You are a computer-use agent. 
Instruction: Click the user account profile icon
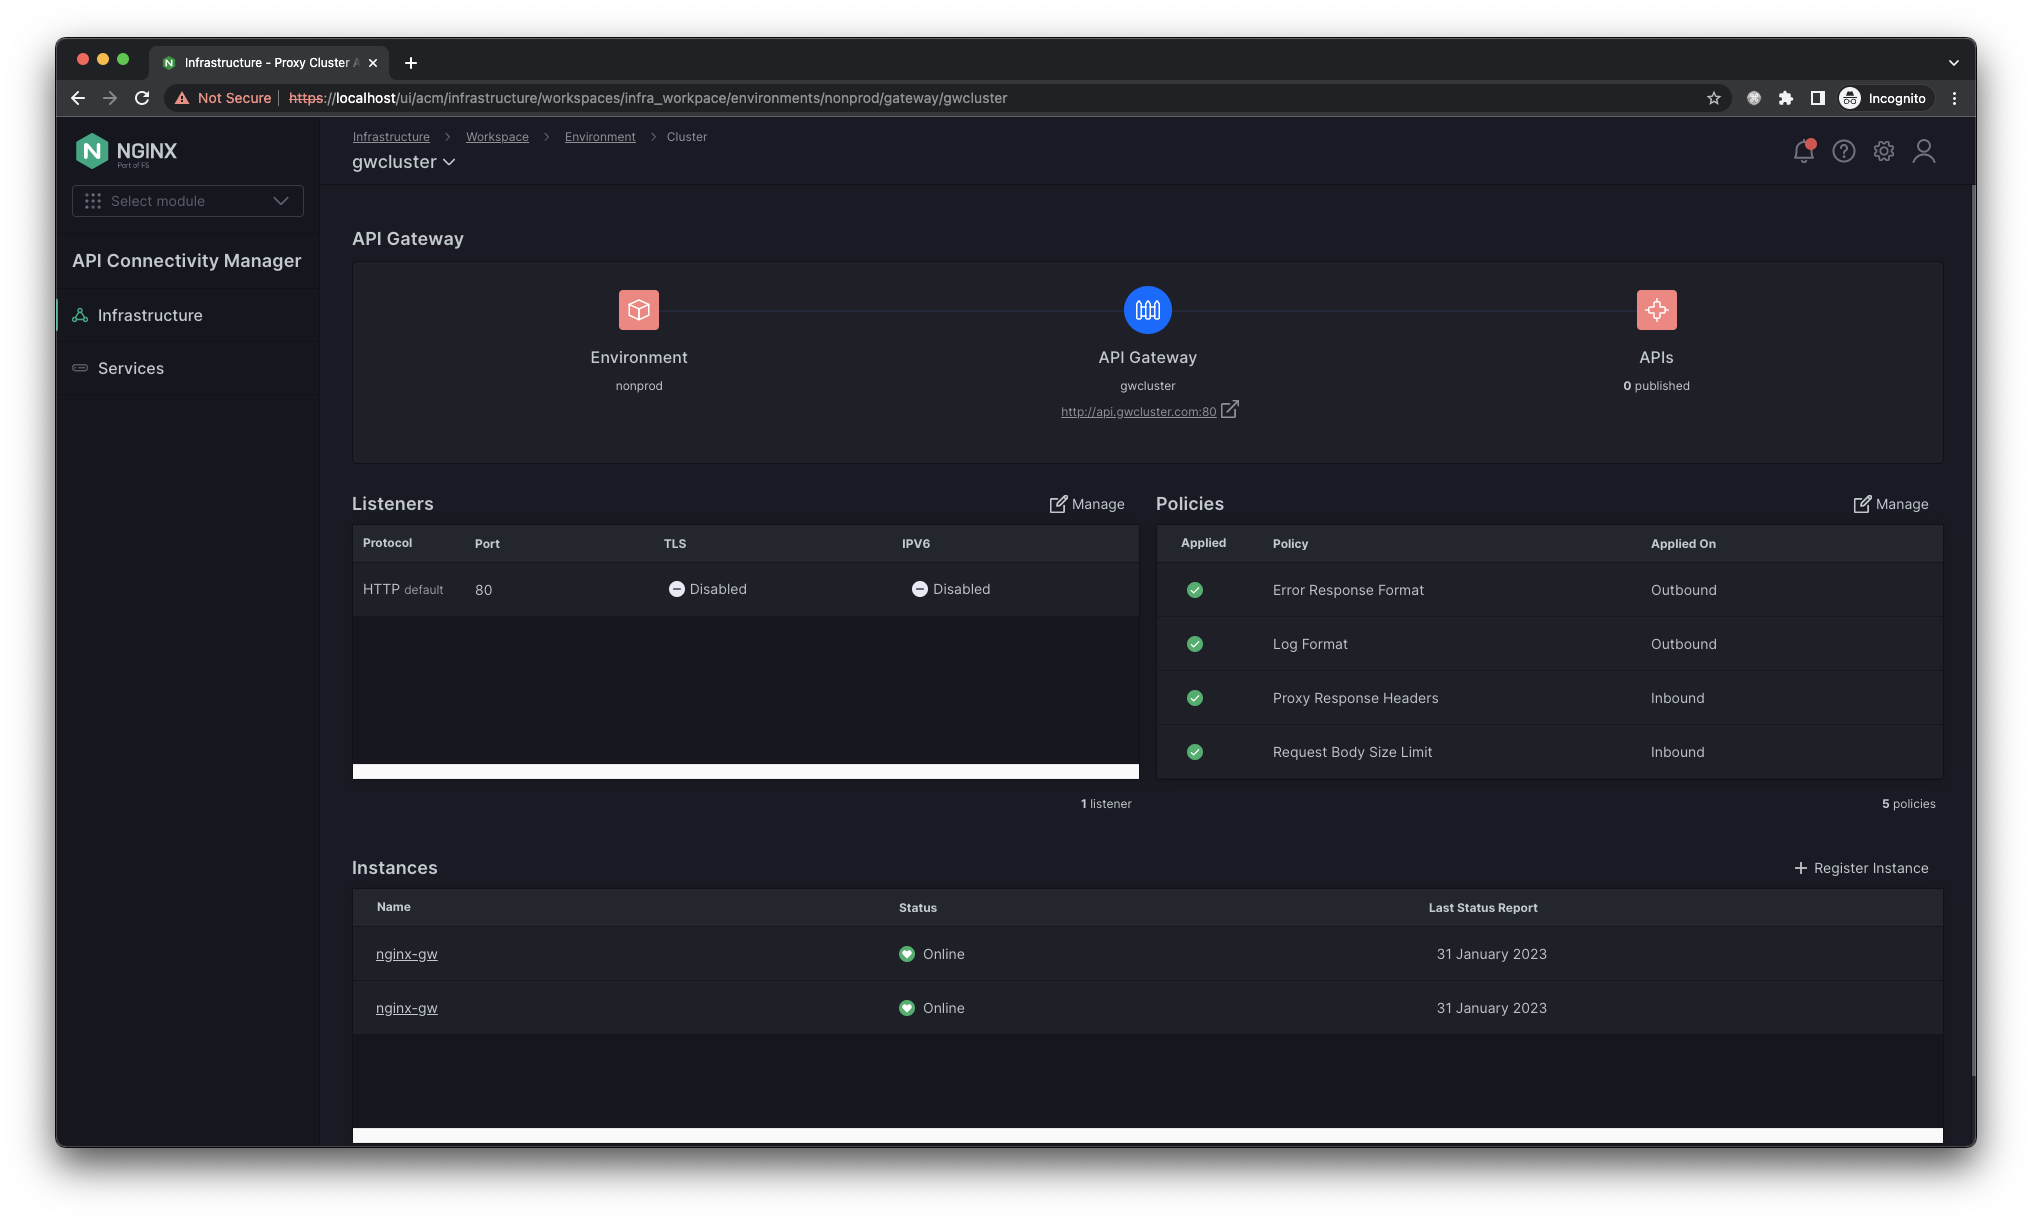(1924, 151)
